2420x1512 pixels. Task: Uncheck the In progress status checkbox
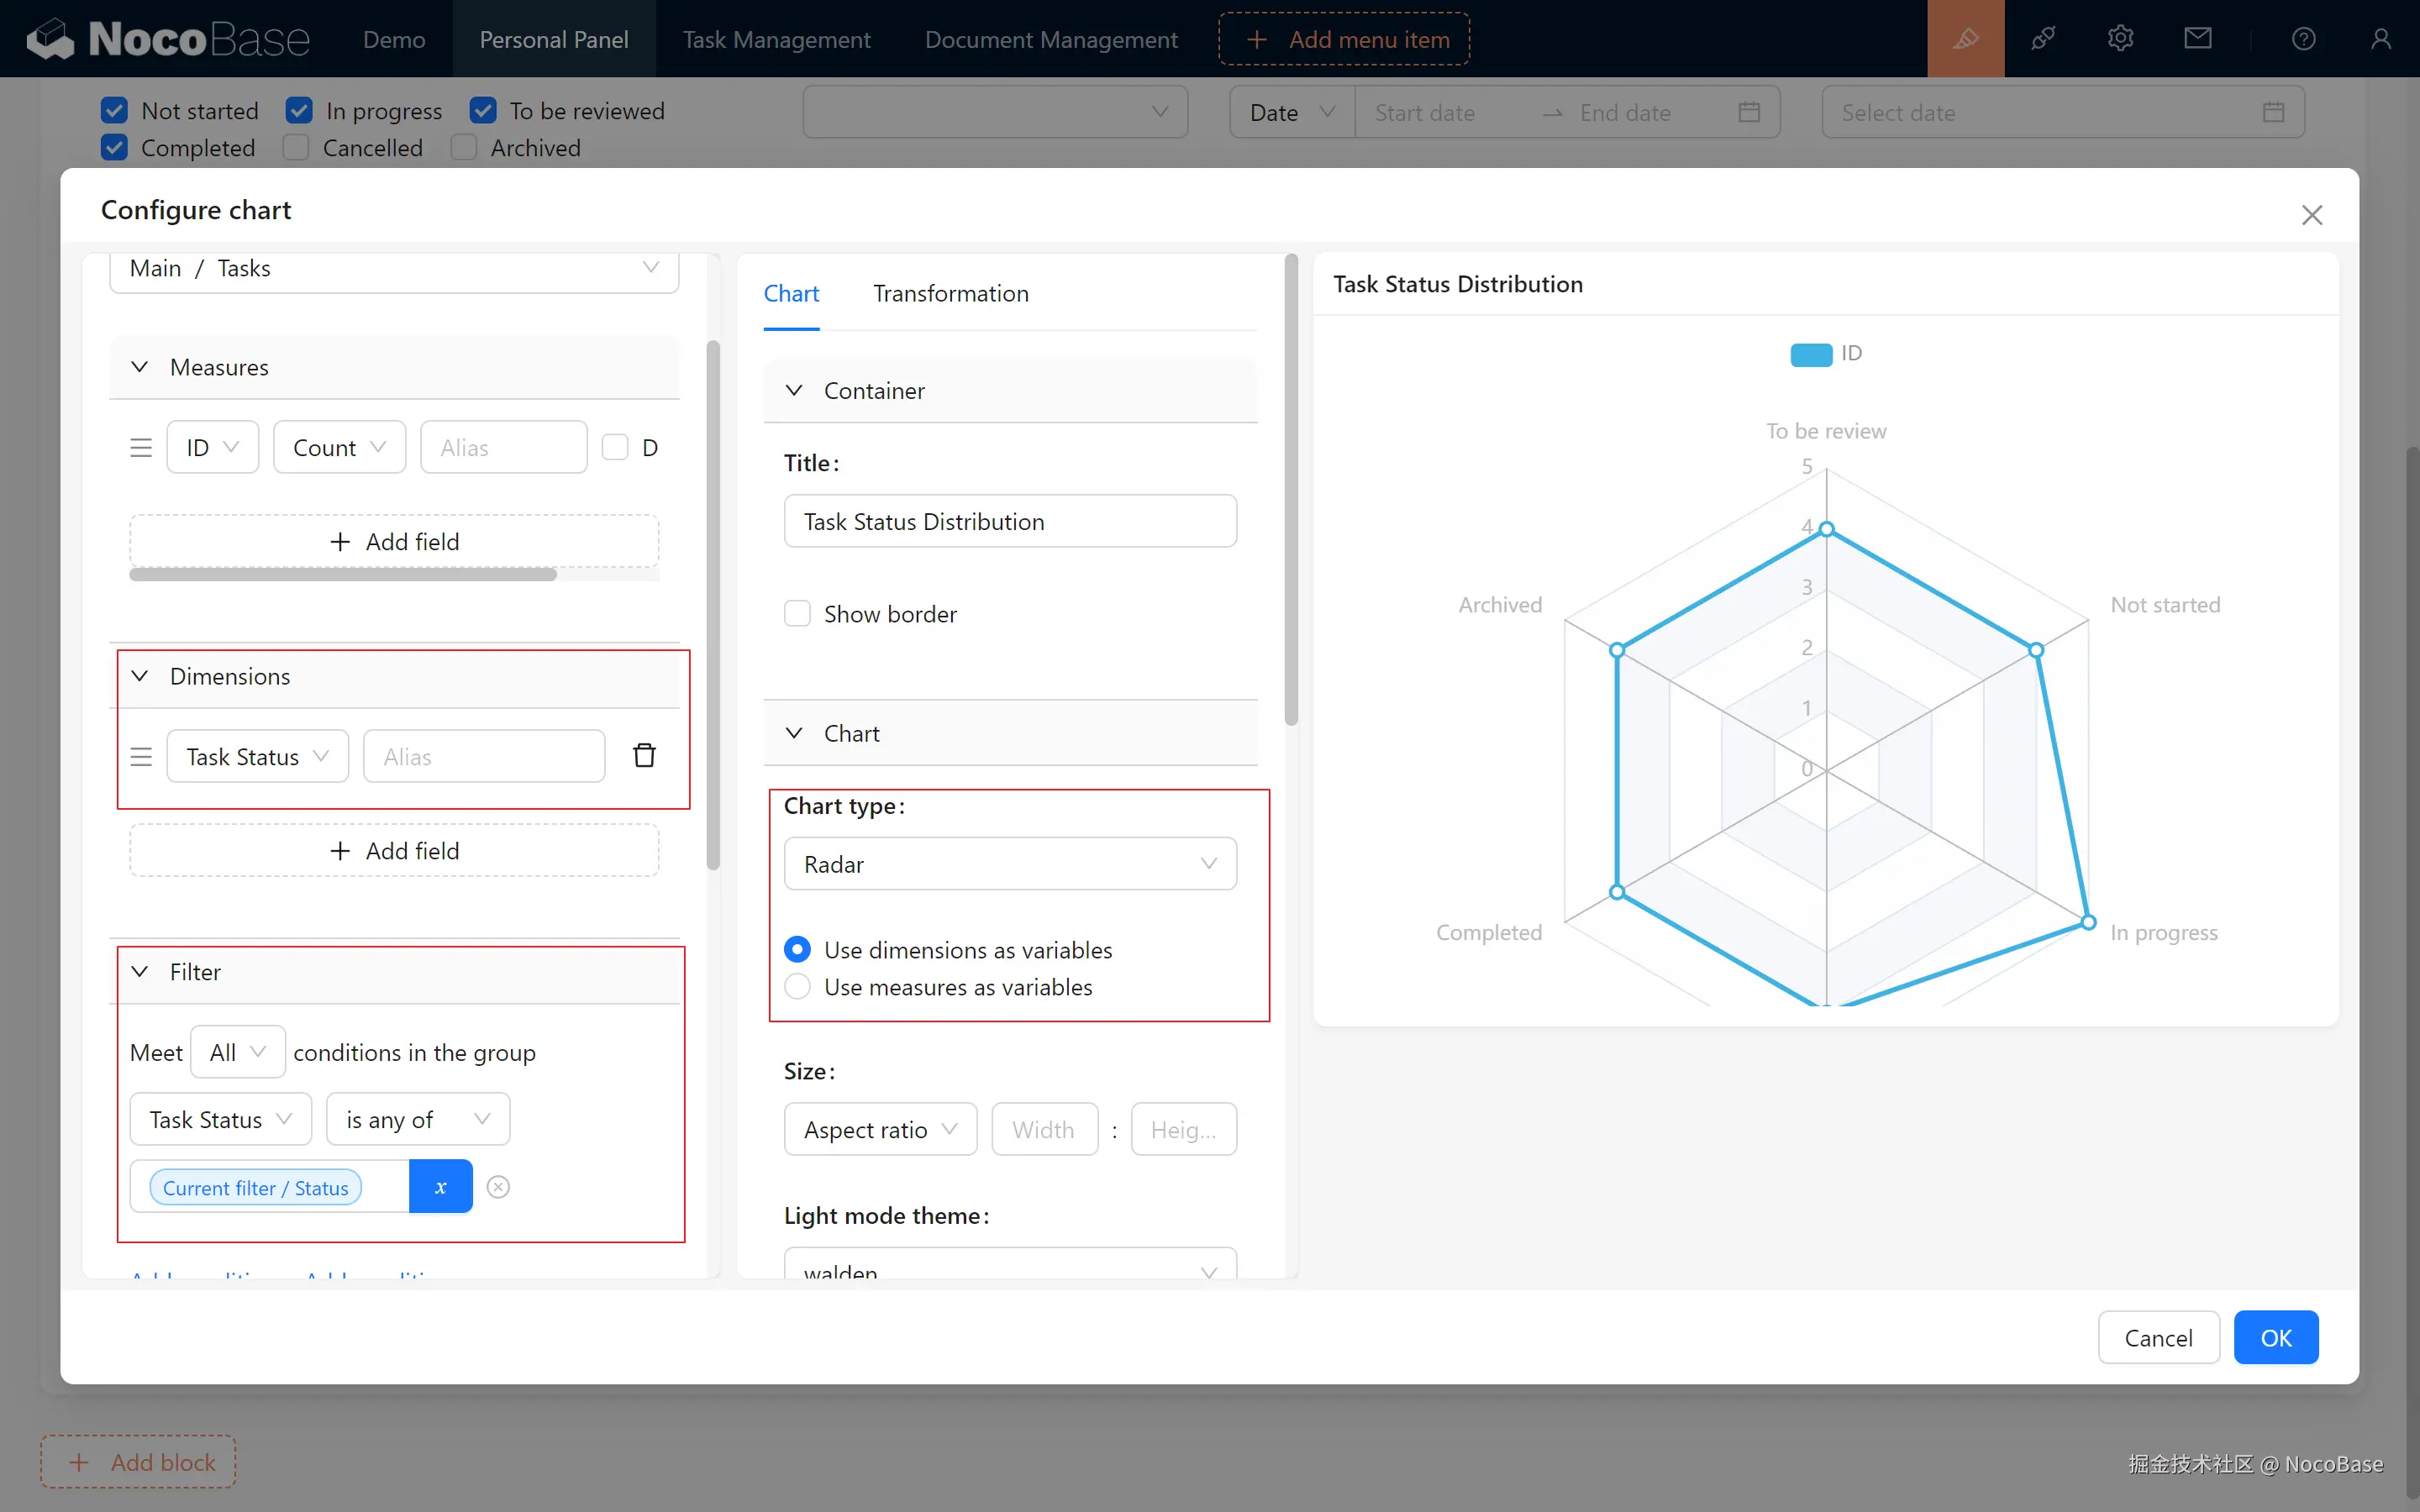299,110
